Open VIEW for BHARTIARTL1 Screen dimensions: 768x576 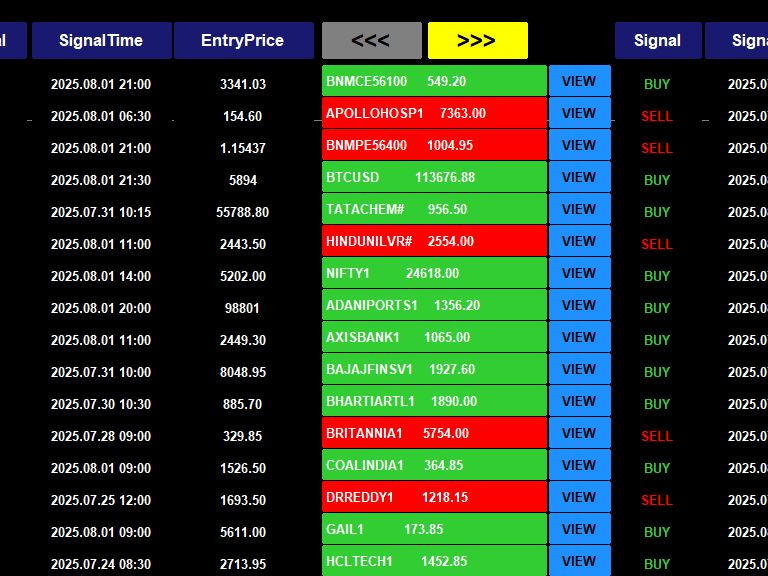tap(580, 401)
